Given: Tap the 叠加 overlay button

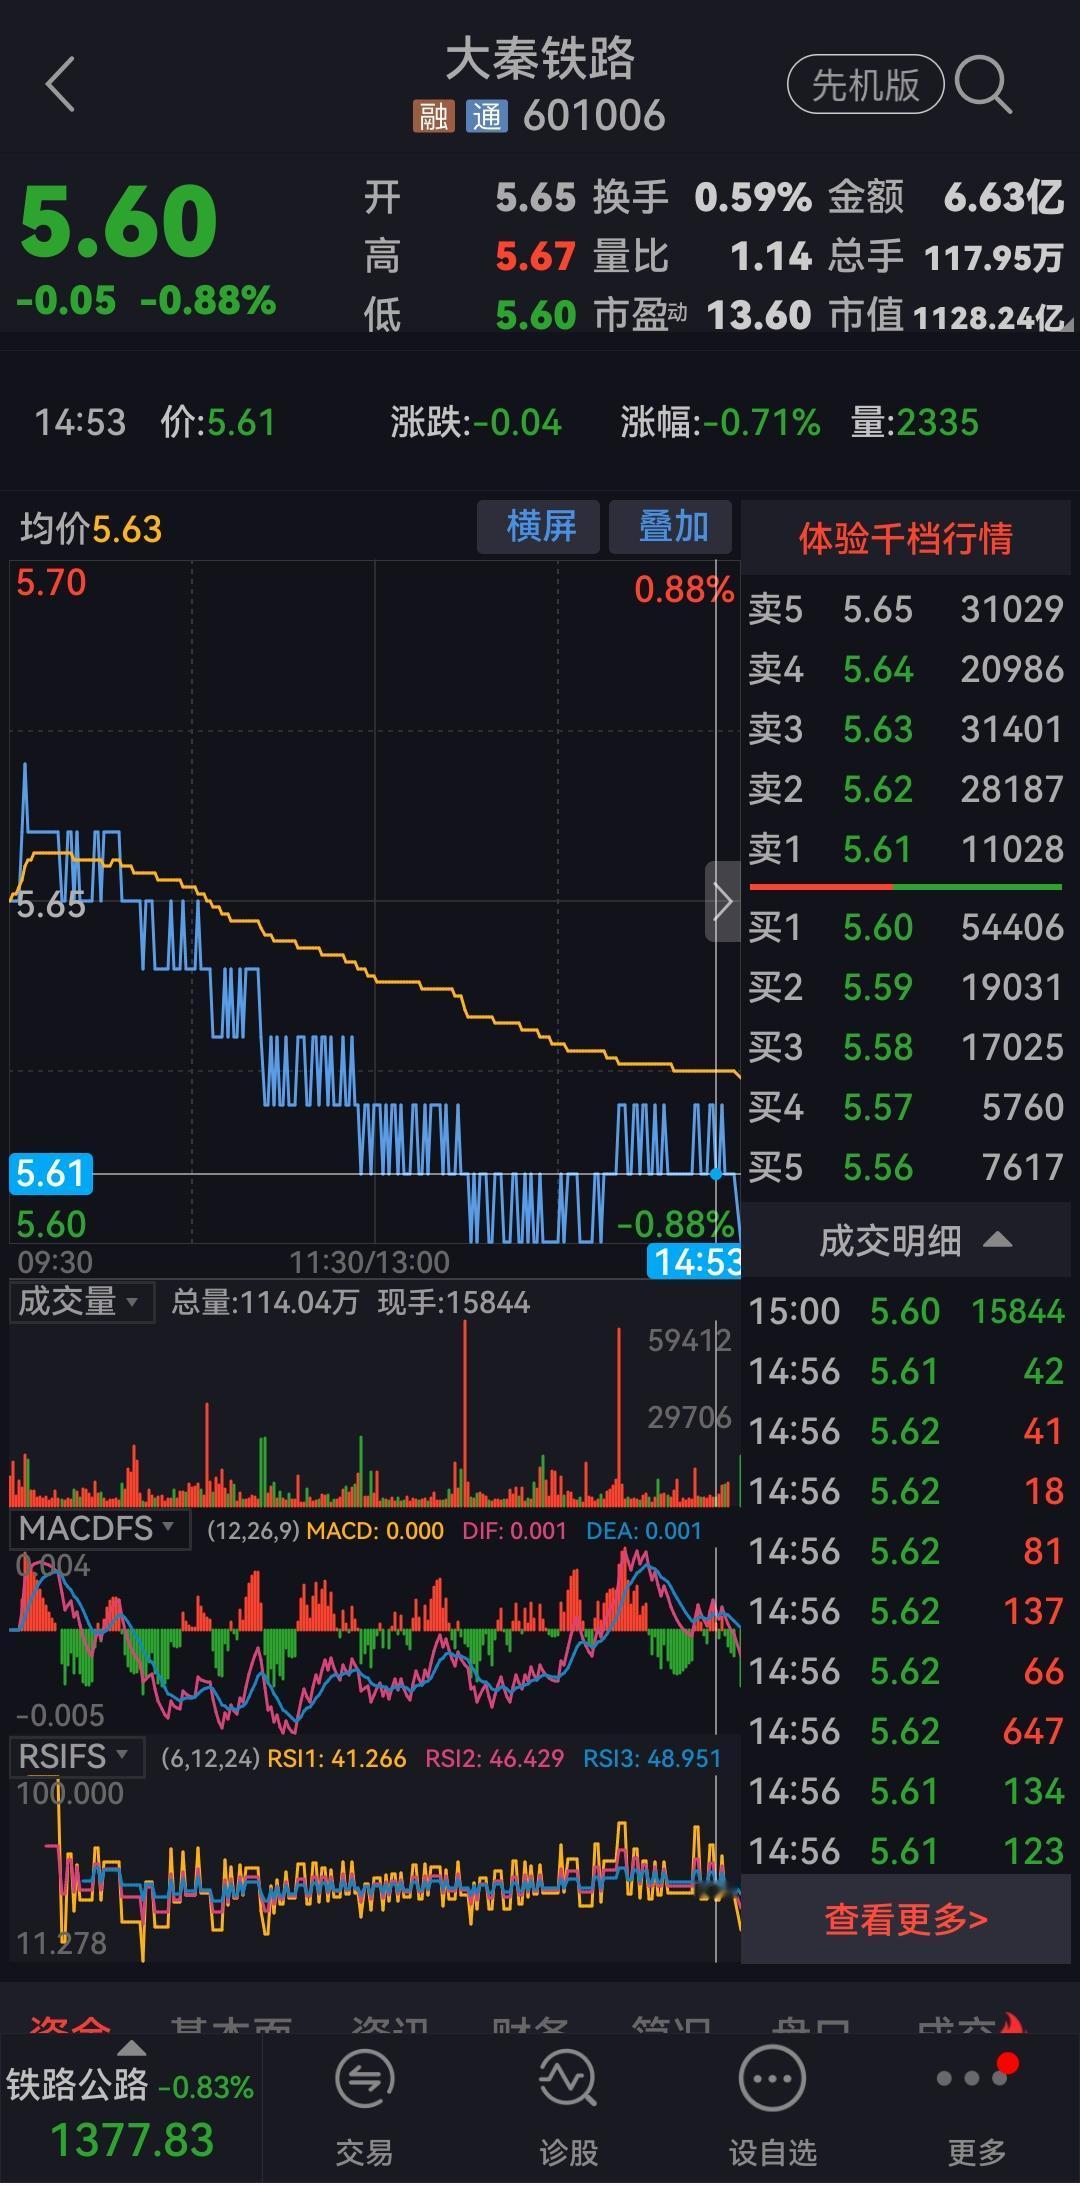Looking at the screenshot, I should pos(671,526).
